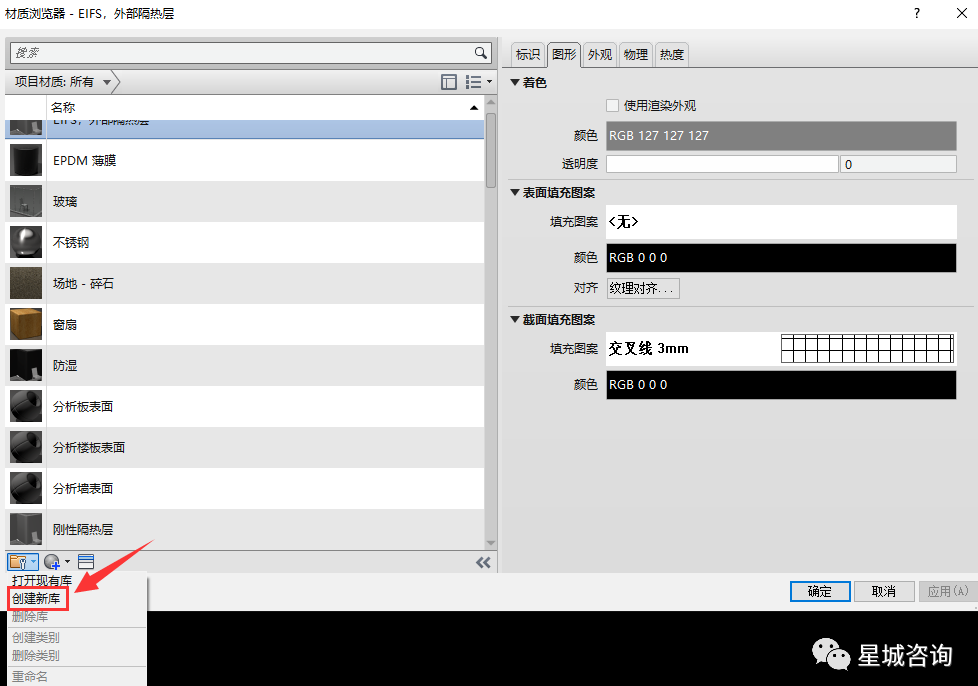
Task: Click the search magnifier icon
Action: [x=481, y=52]
